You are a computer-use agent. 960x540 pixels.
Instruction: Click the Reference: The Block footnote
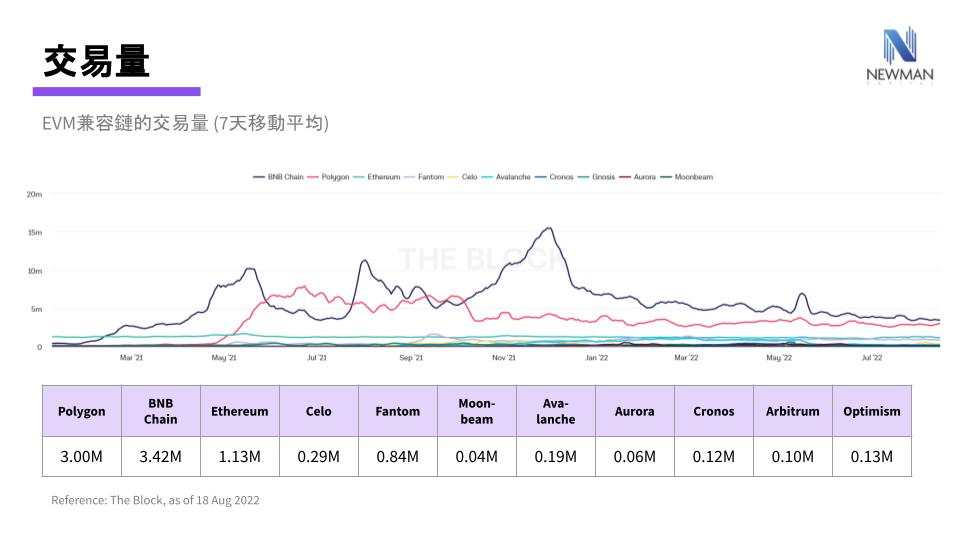click(x=156, y=500)
